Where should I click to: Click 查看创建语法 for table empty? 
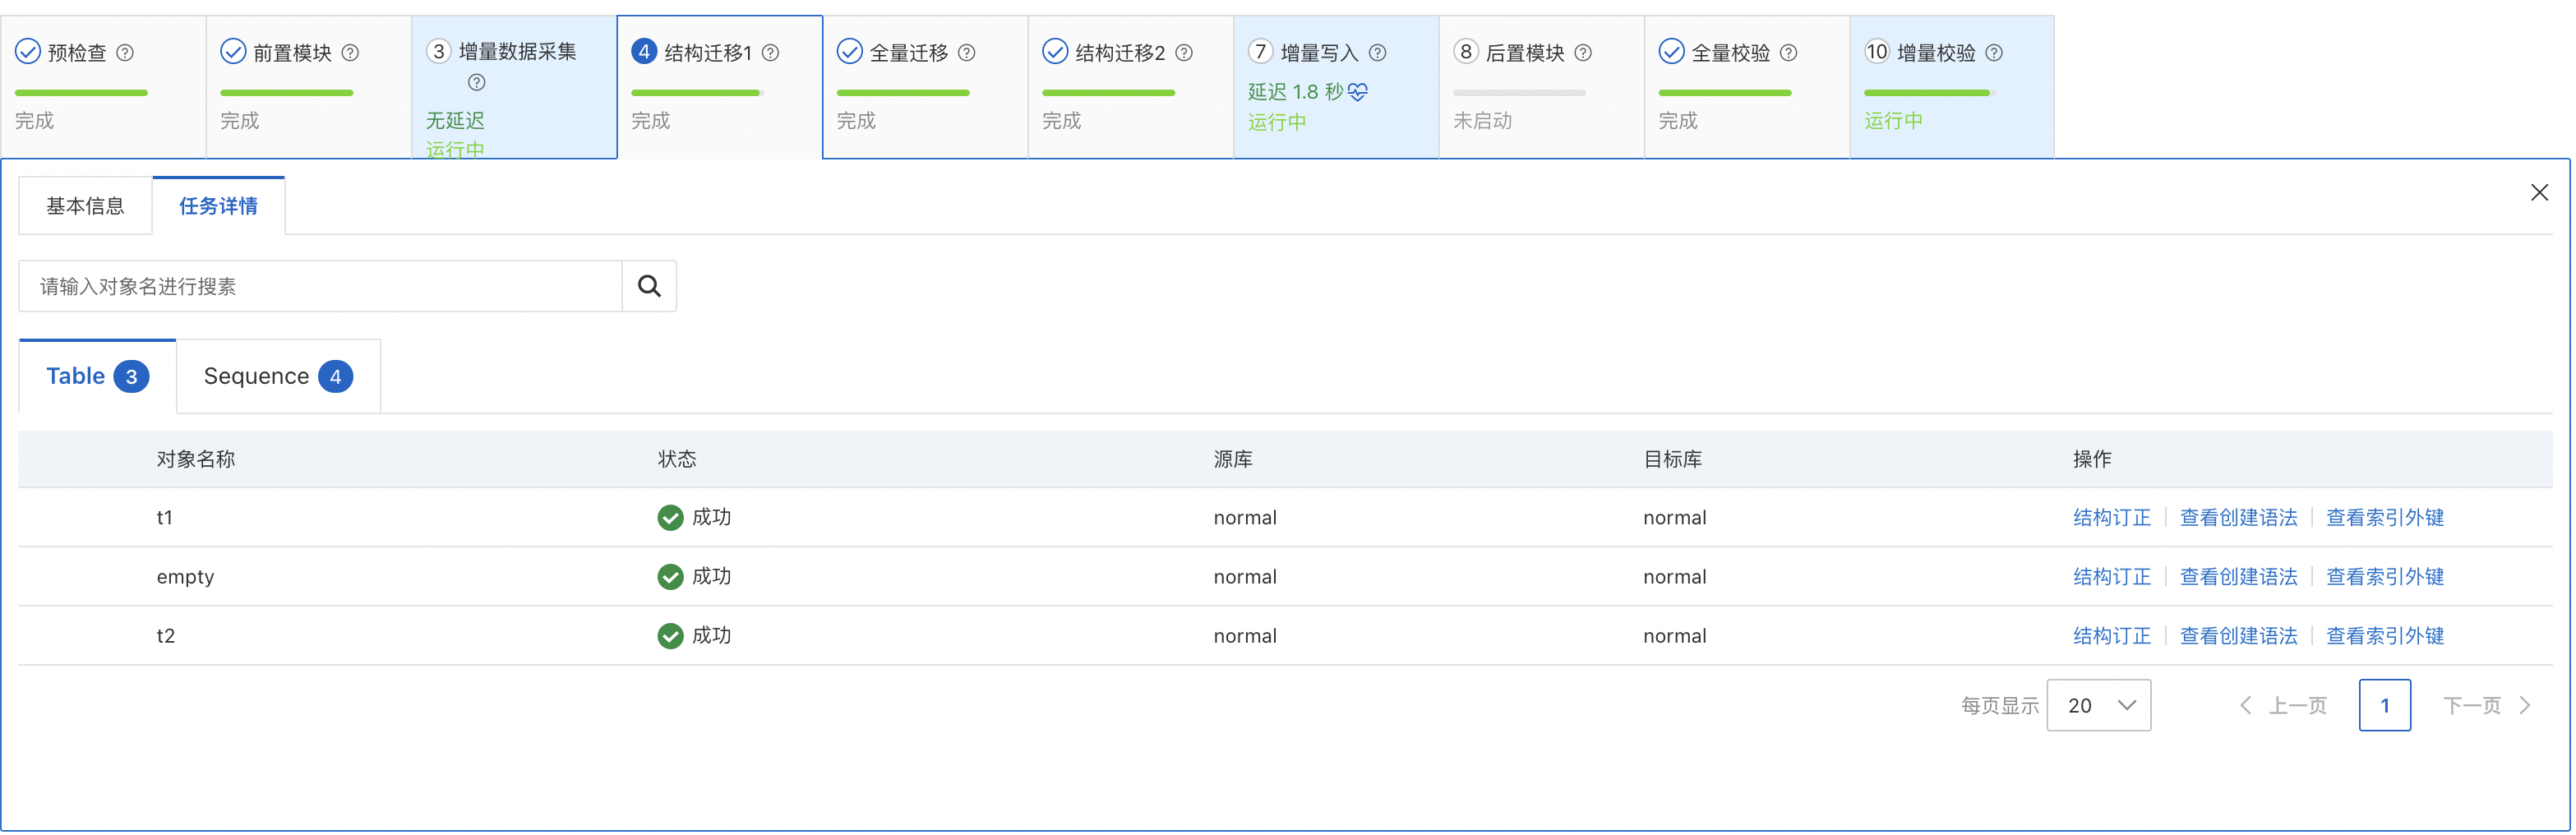pos(2239,577)
